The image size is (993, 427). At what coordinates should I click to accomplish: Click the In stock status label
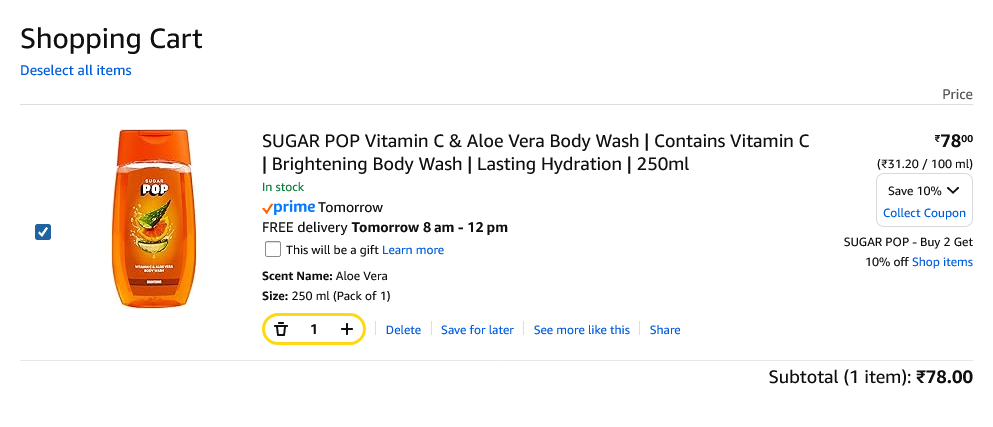(283, 187)
